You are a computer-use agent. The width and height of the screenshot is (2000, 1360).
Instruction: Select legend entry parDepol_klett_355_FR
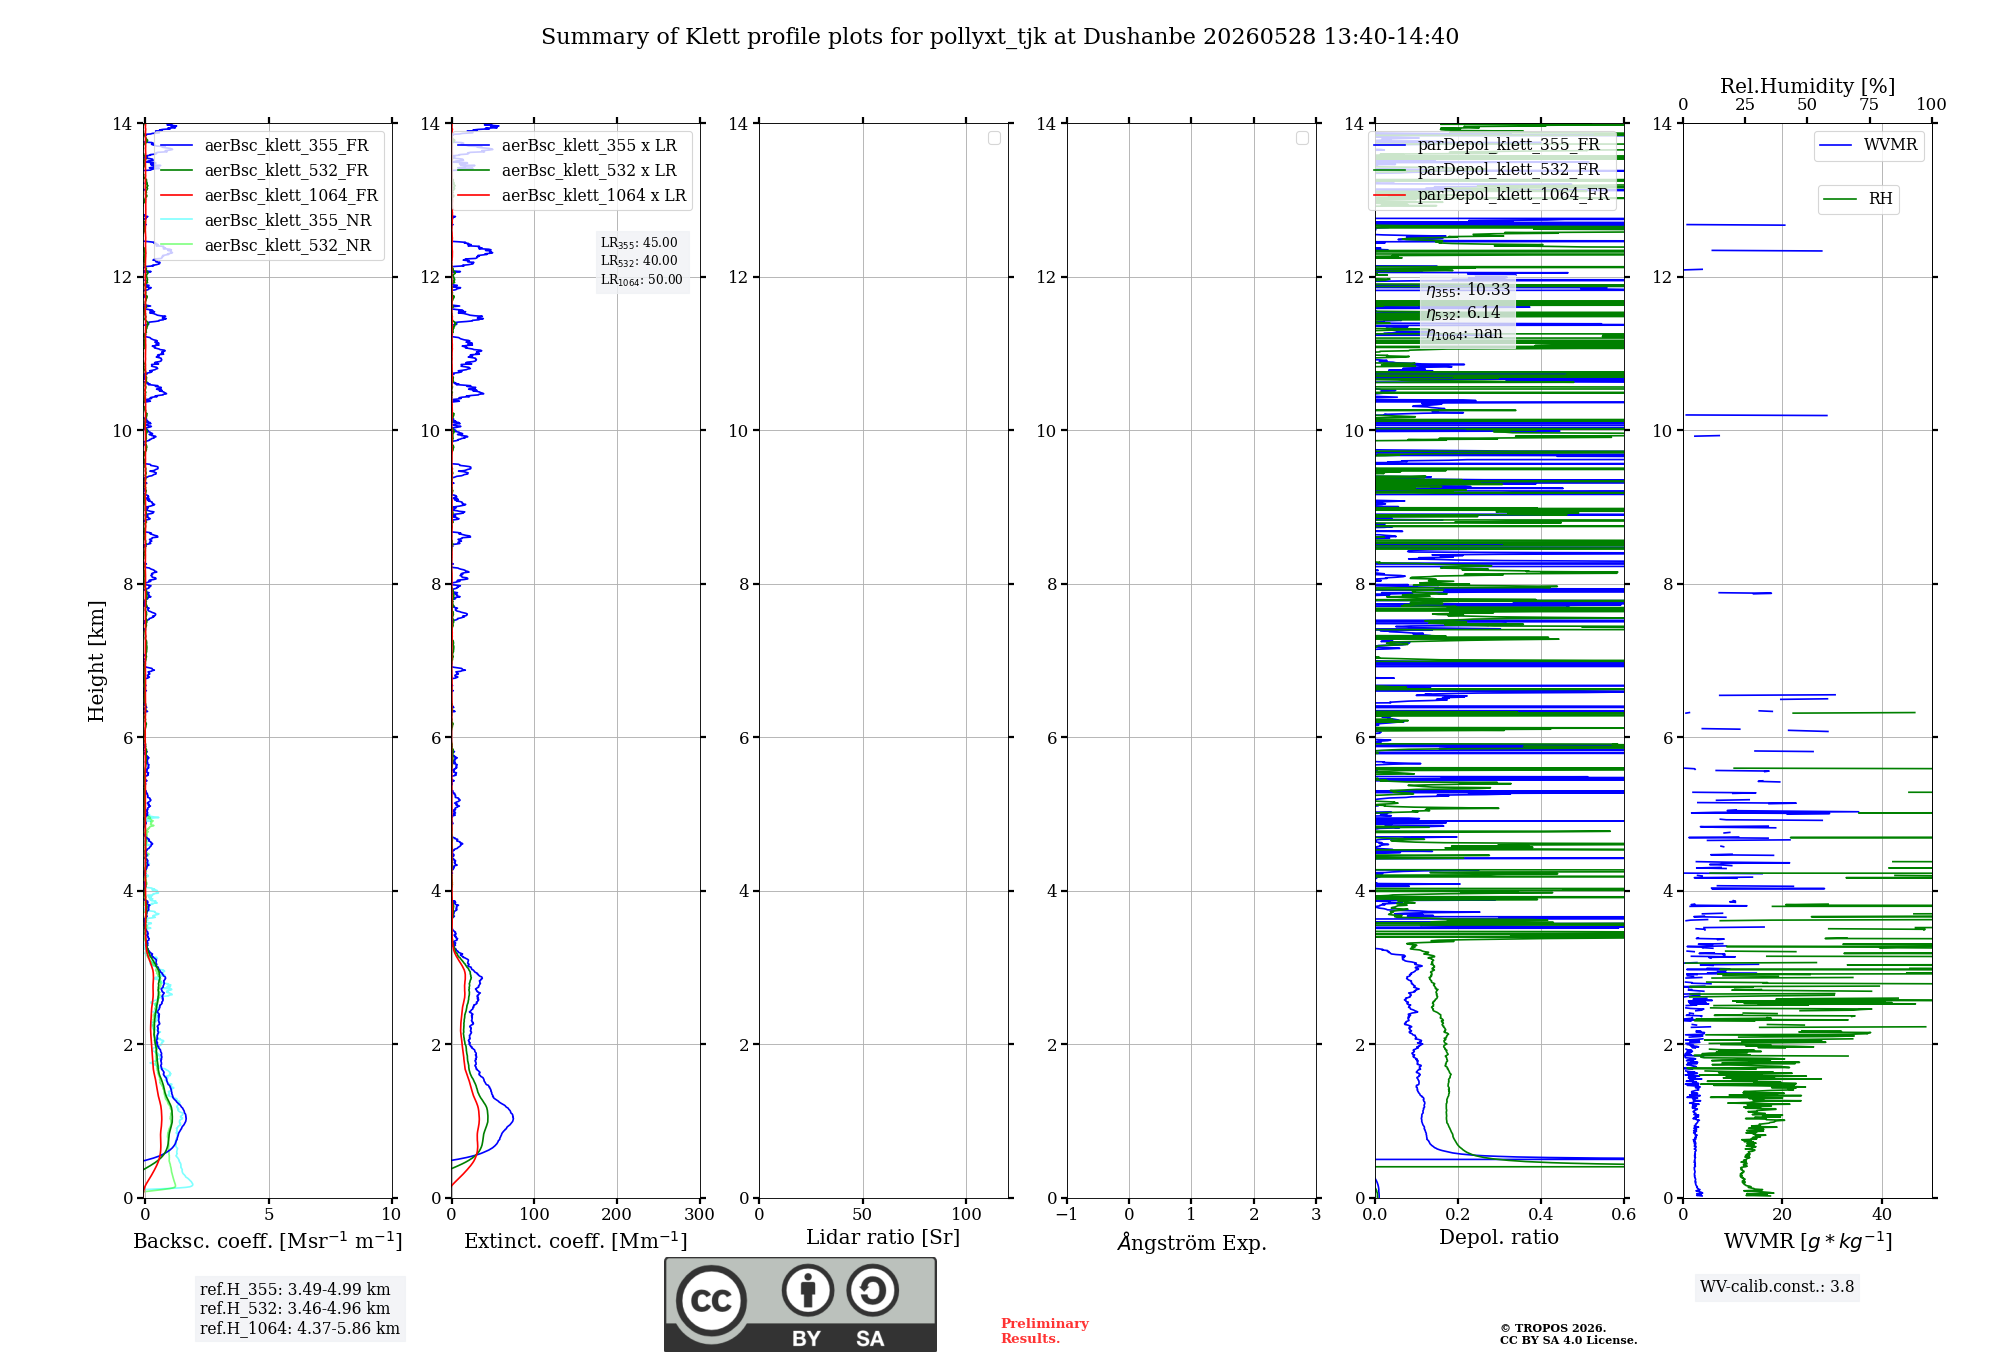(1488, 144)
